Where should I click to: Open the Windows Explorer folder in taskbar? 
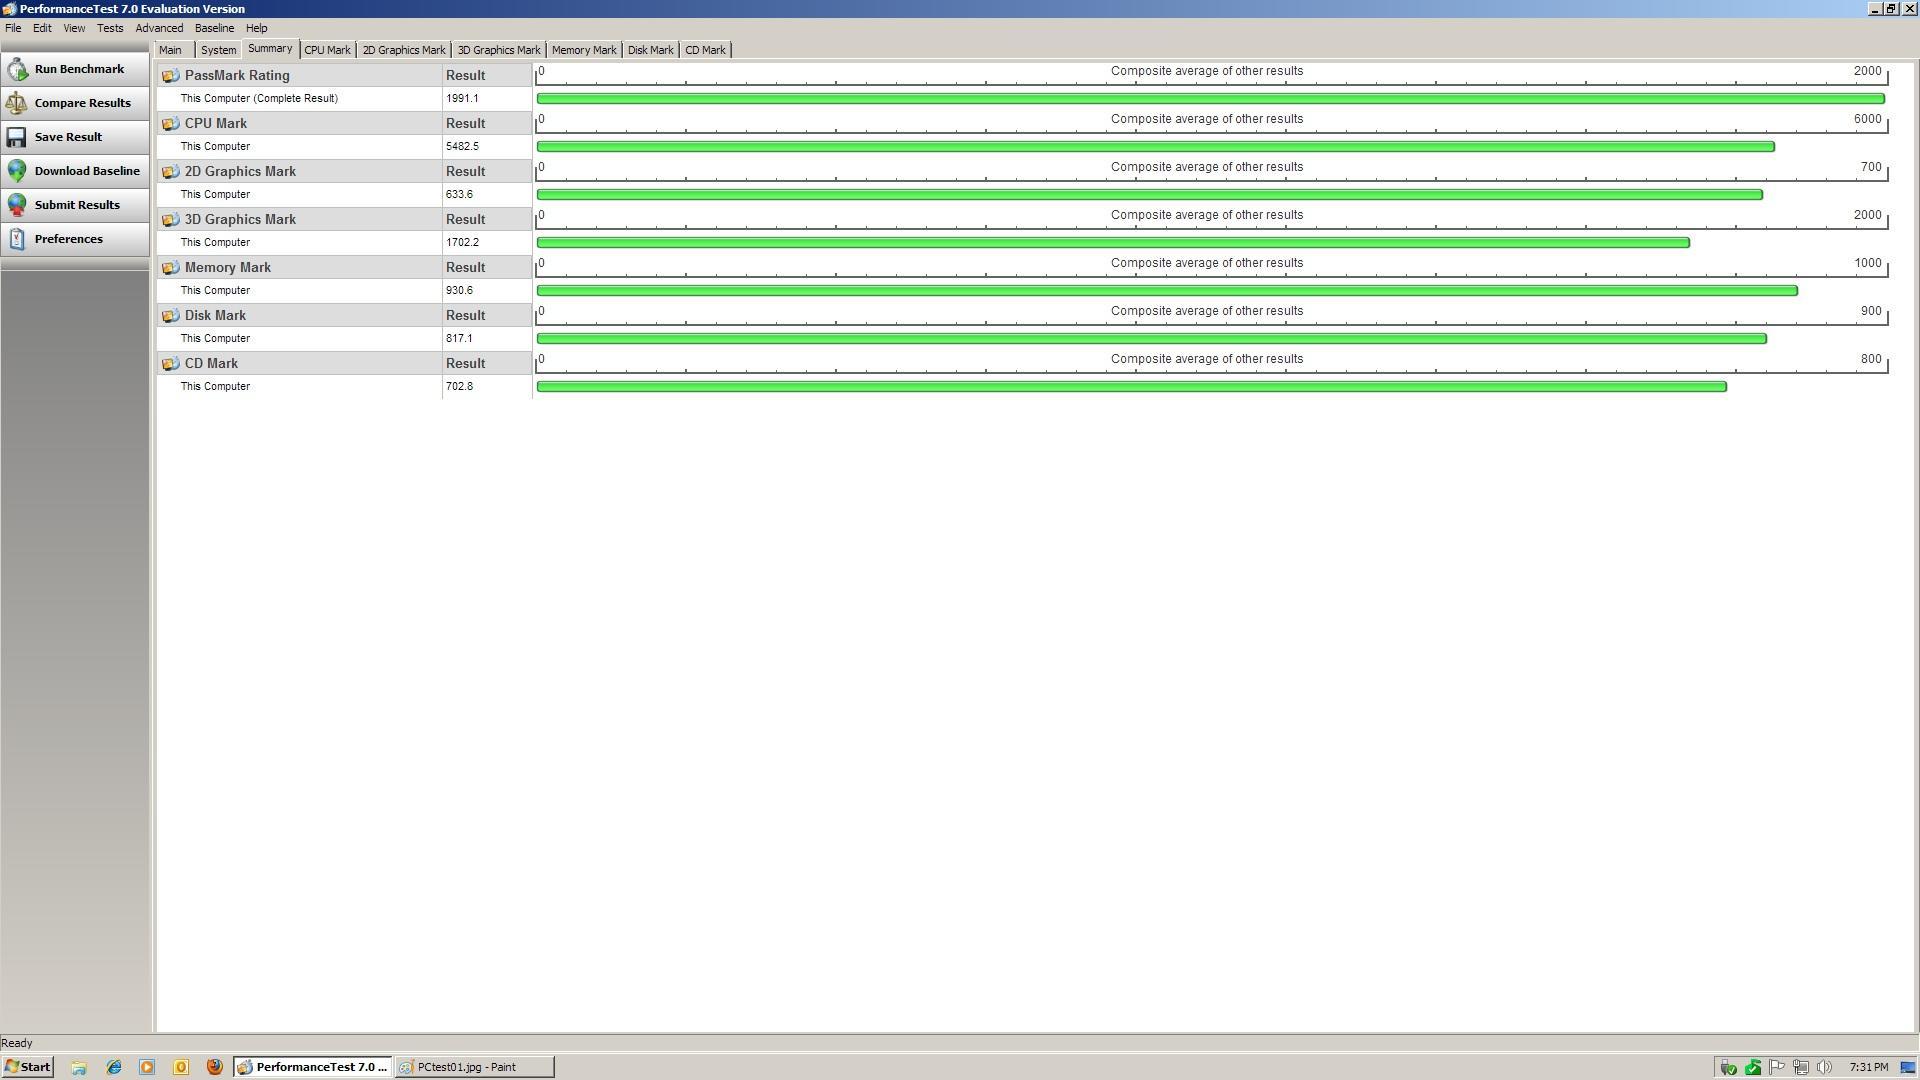click(79, 1067)
